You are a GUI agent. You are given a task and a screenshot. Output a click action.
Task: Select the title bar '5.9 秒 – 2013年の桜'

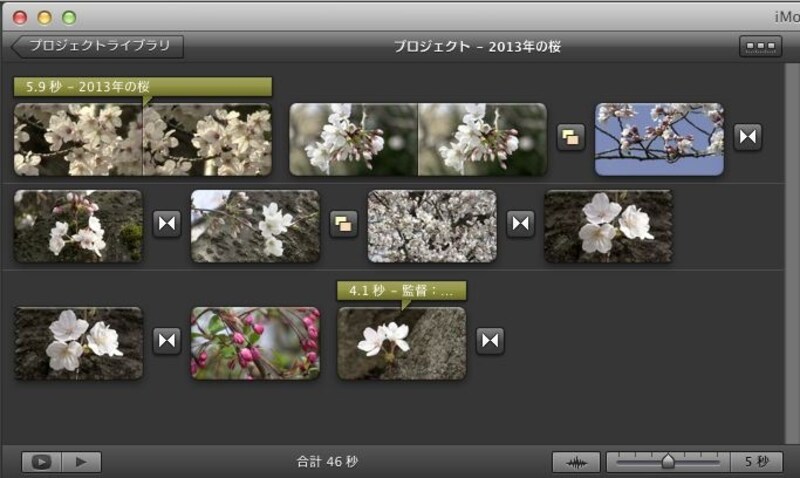[x=143, y=87]
